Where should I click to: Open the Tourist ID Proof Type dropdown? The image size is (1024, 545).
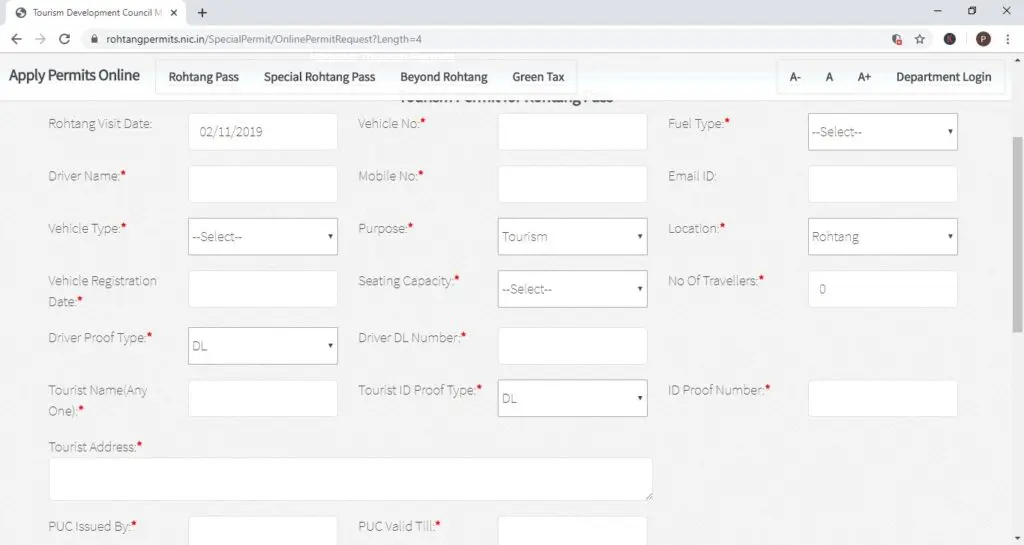[572, 398]
